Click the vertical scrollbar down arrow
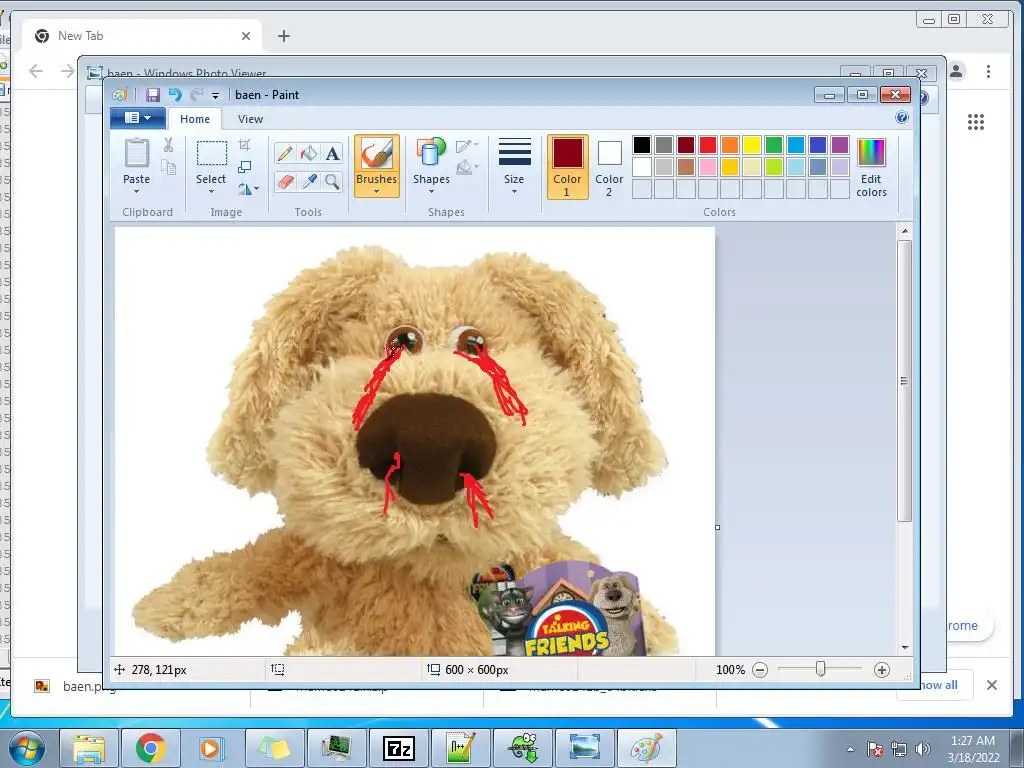 pyautogui.click(x=904, y=647)
